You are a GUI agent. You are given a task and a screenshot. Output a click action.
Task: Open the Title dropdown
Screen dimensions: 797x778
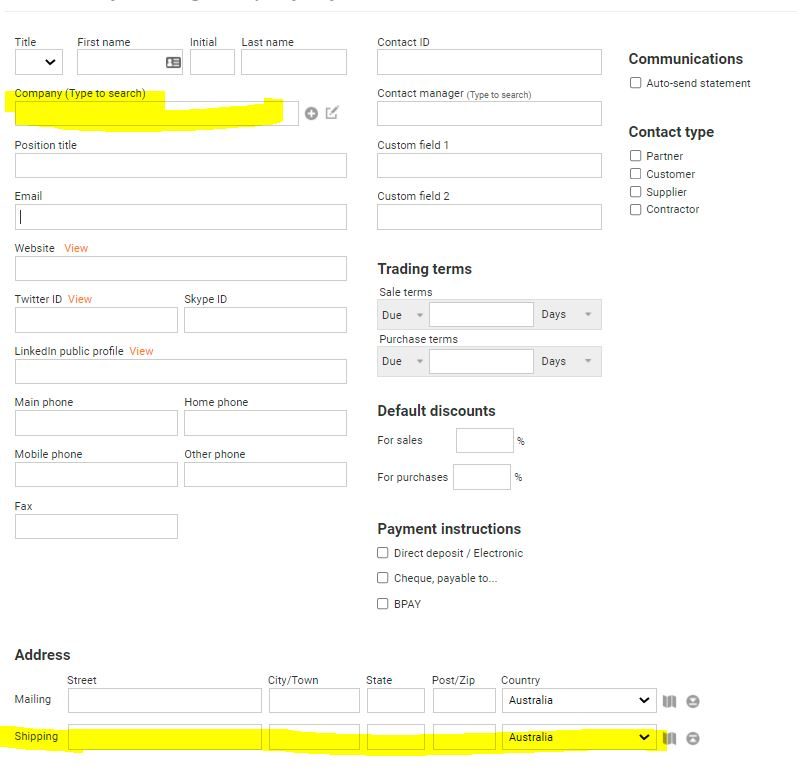(x=39, y=62)
